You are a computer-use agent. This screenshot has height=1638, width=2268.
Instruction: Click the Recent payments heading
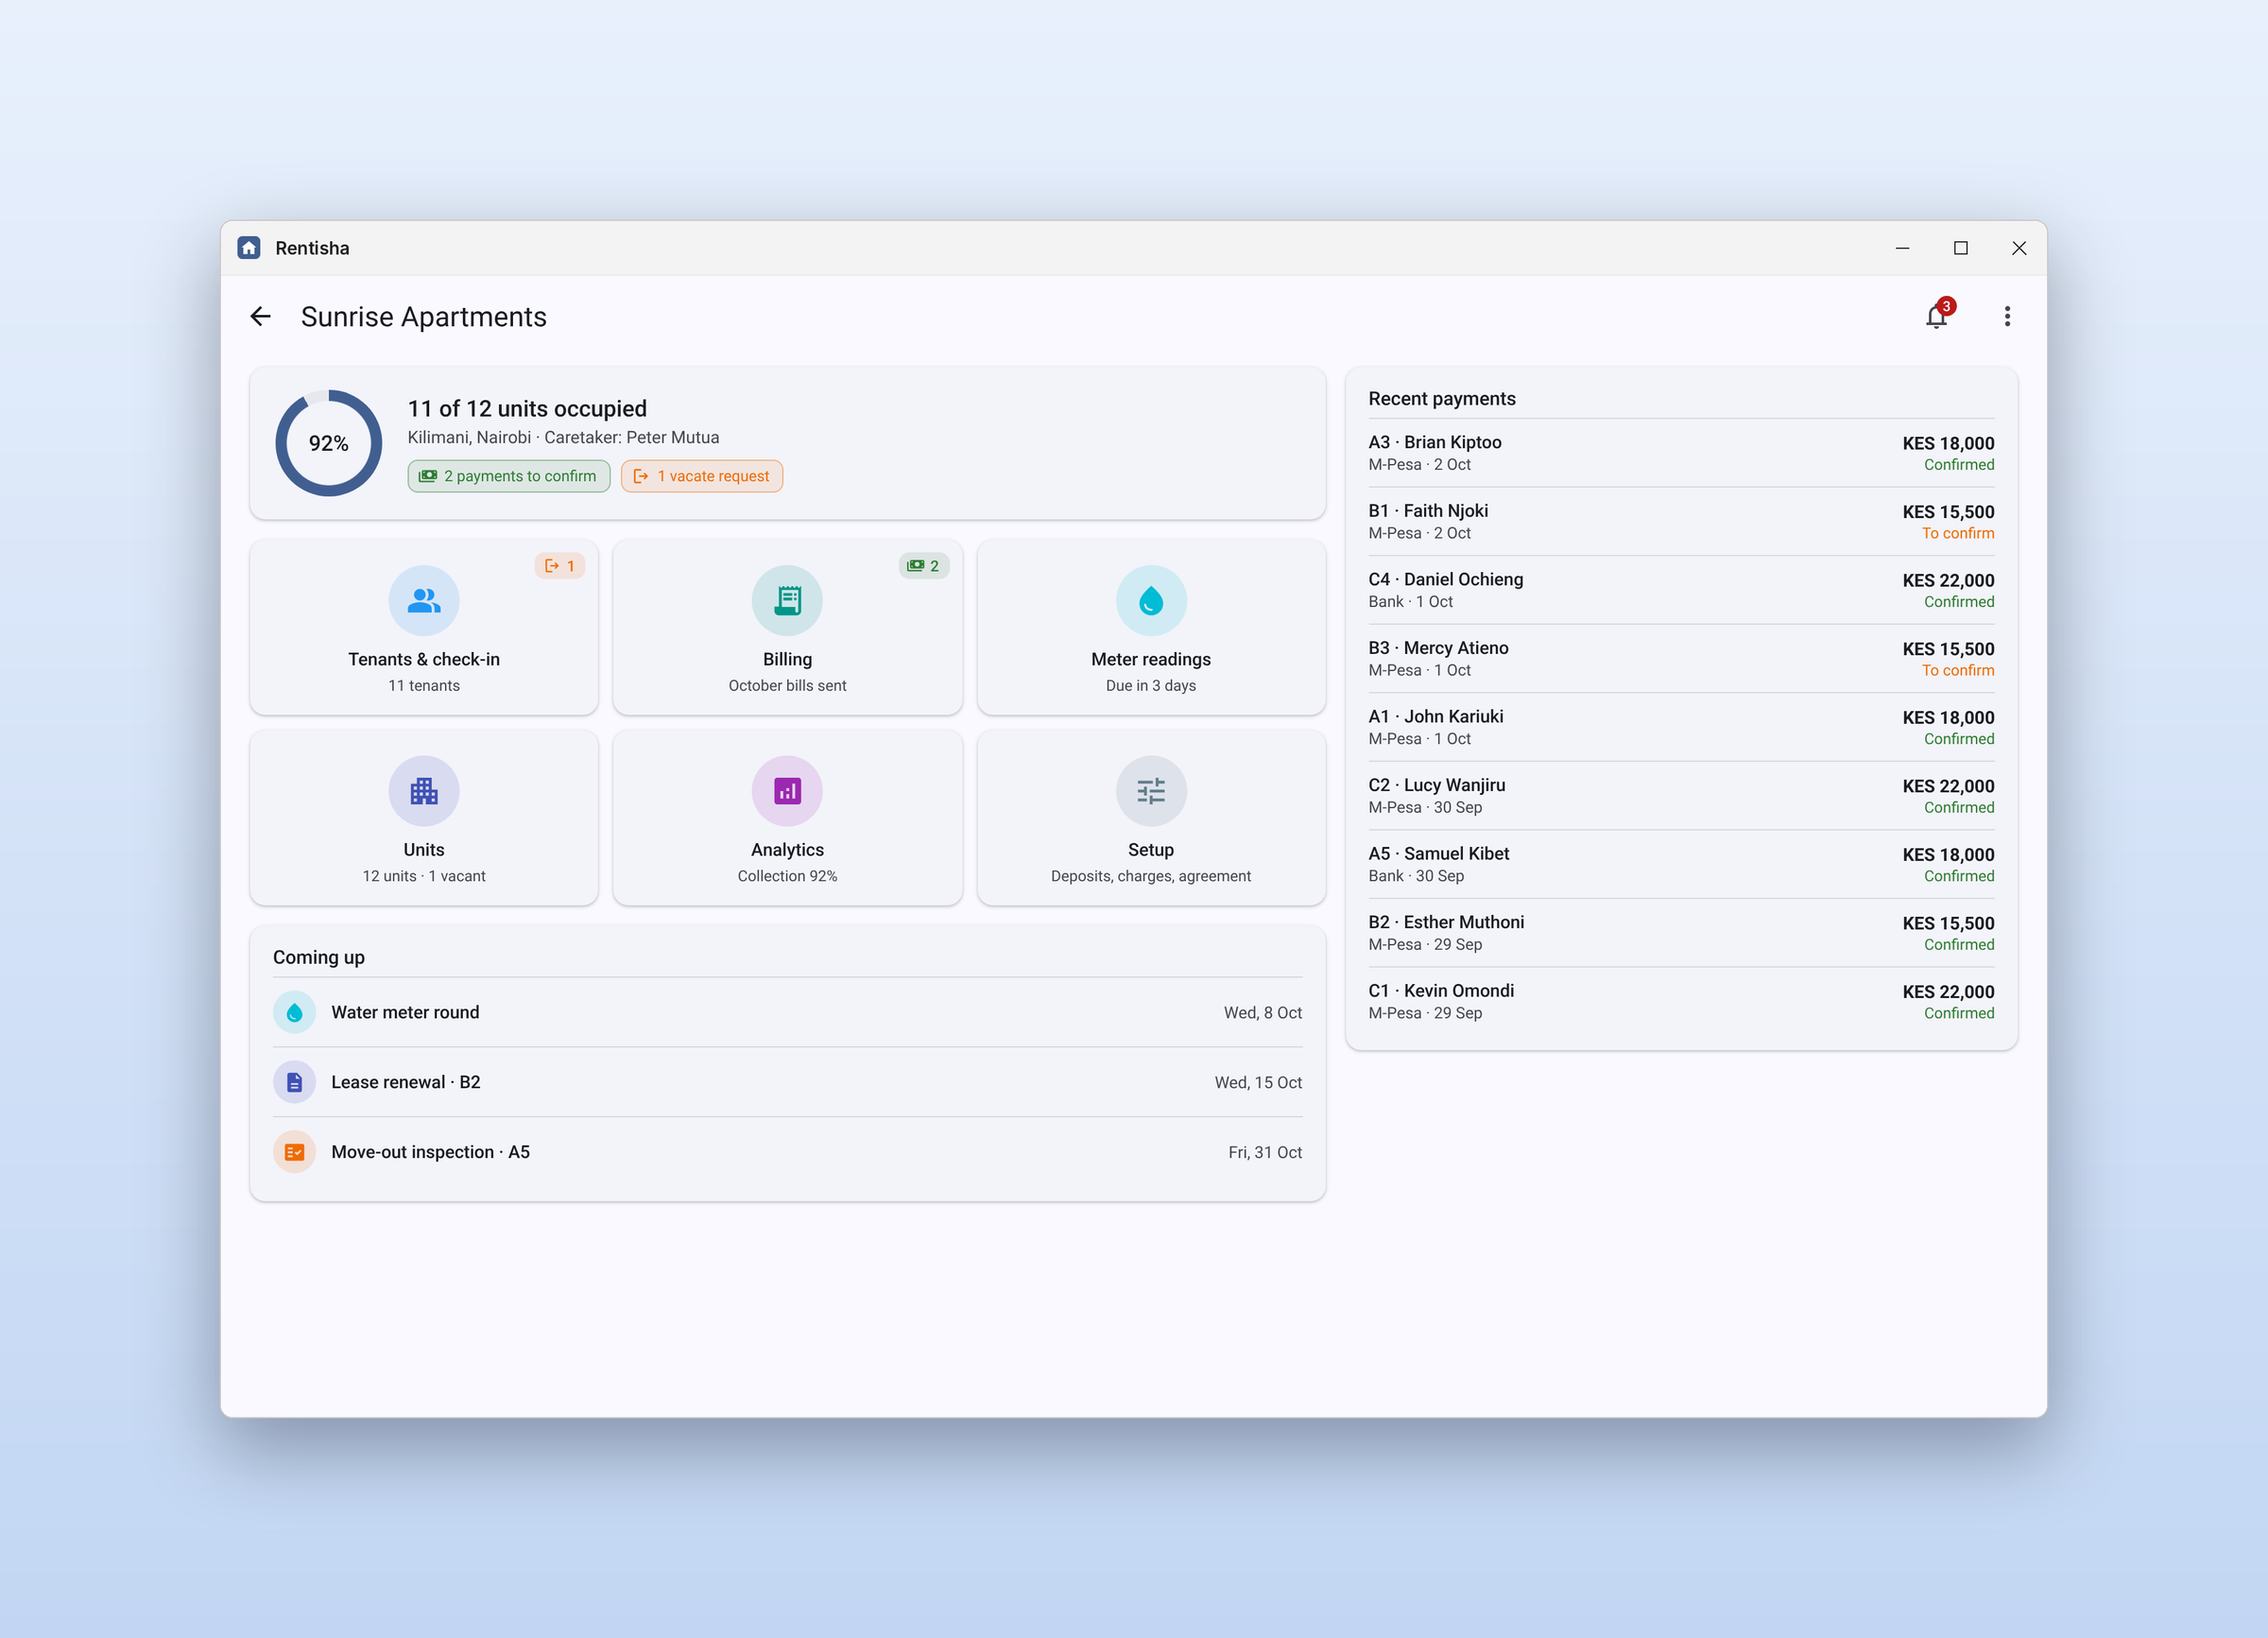coord(1441,399)
